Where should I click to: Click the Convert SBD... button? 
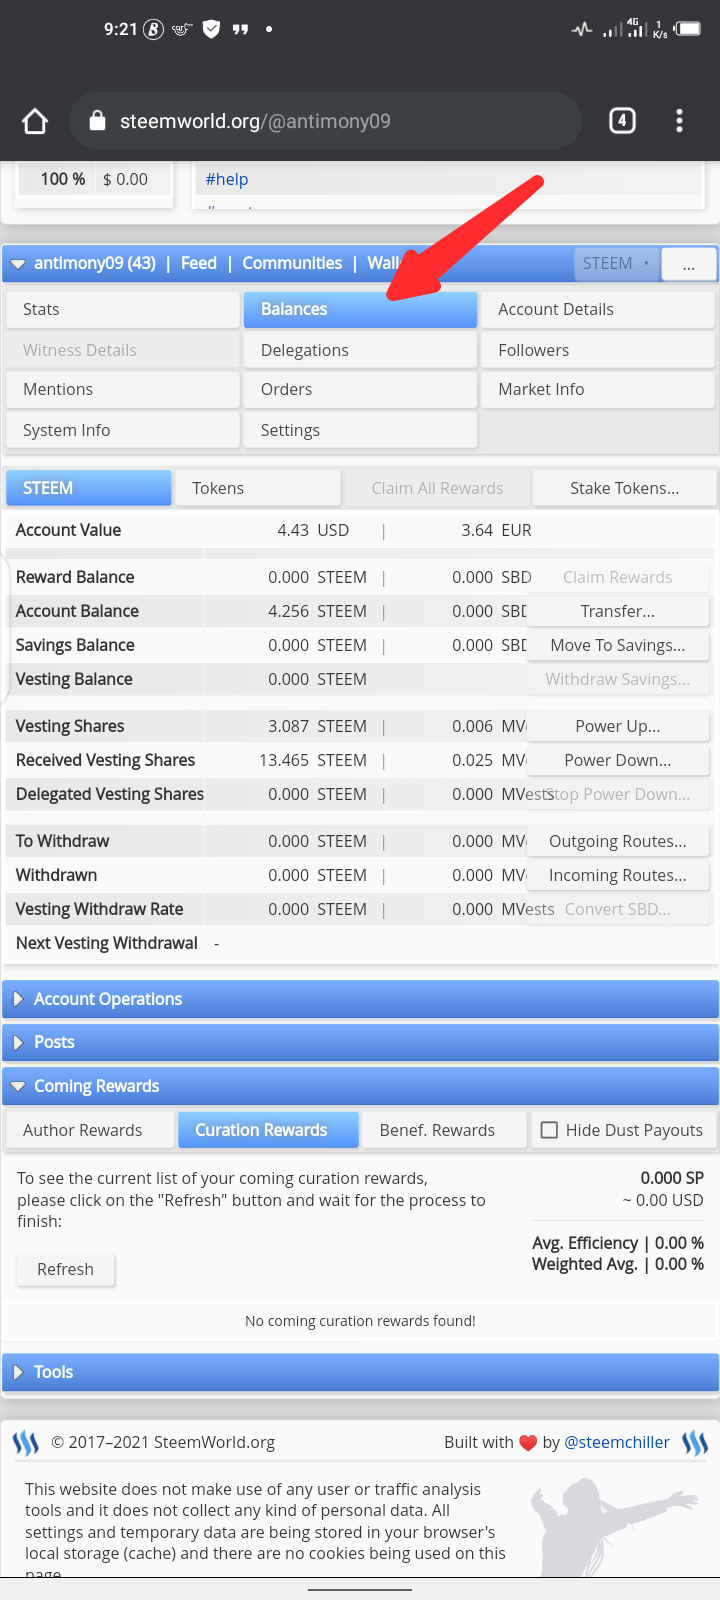click(x=618, y=909)
